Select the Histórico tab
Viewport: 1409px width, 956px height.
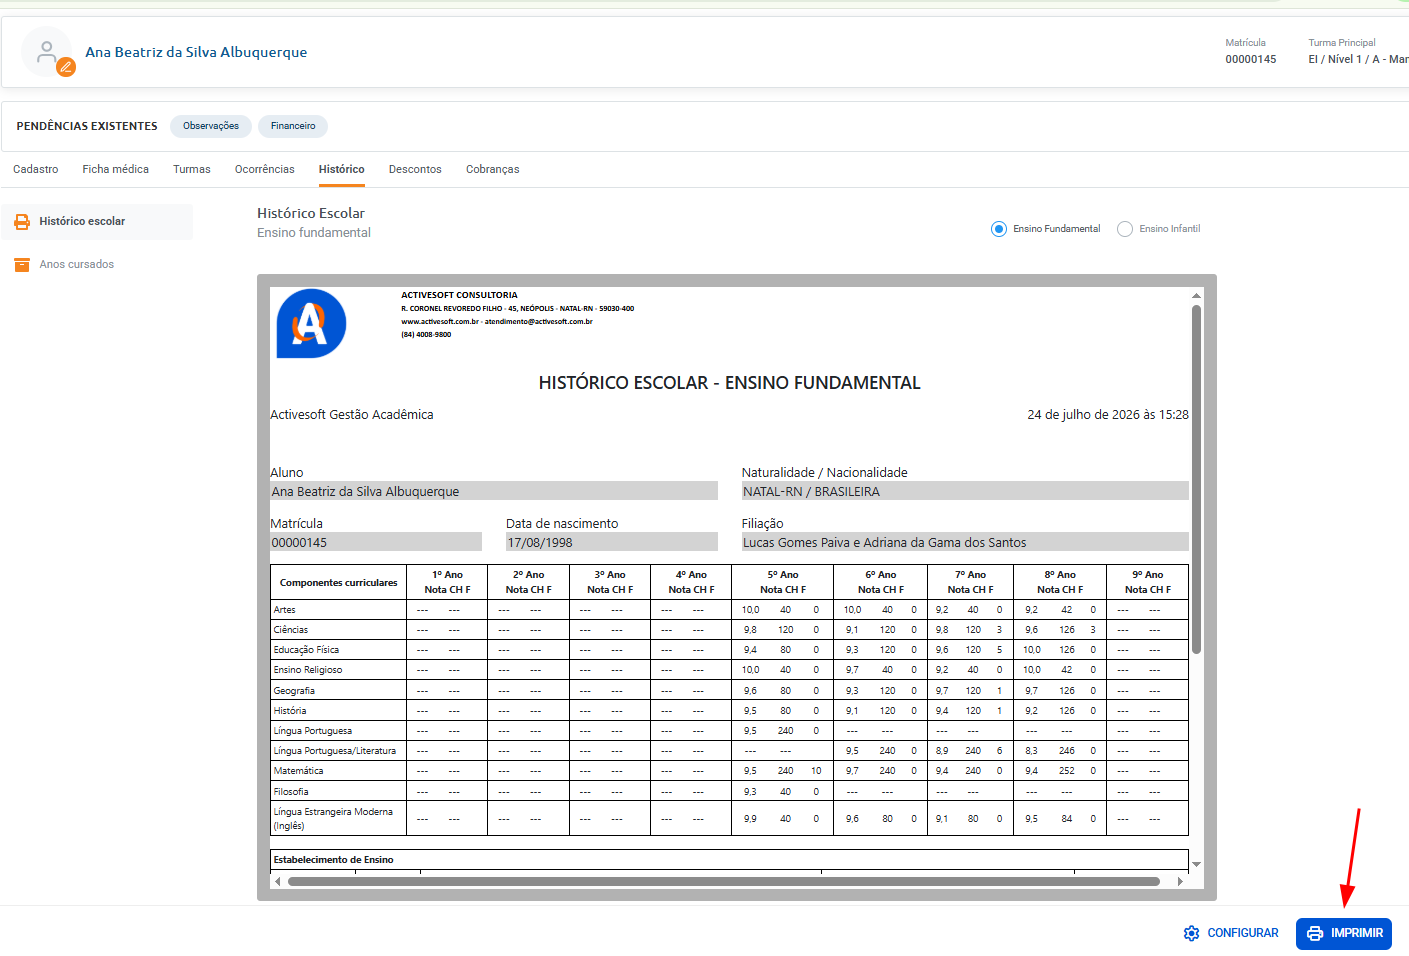(x=342, y=169)
